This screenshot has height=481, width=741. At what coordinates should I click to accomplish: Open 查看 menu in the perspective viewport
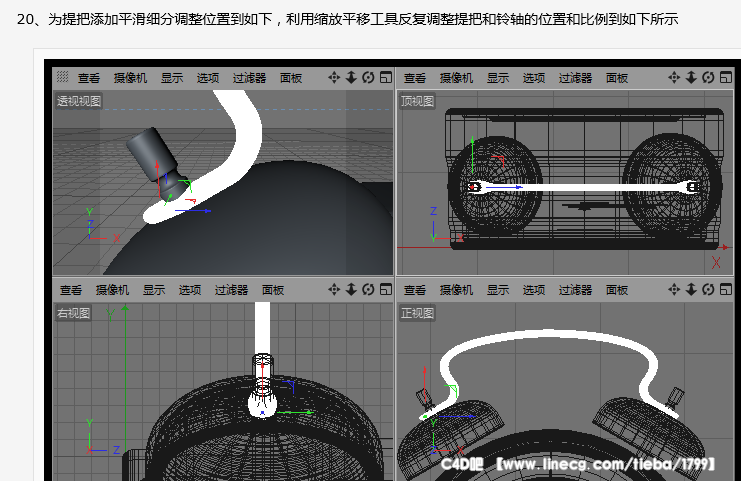[x=89, y=78]
